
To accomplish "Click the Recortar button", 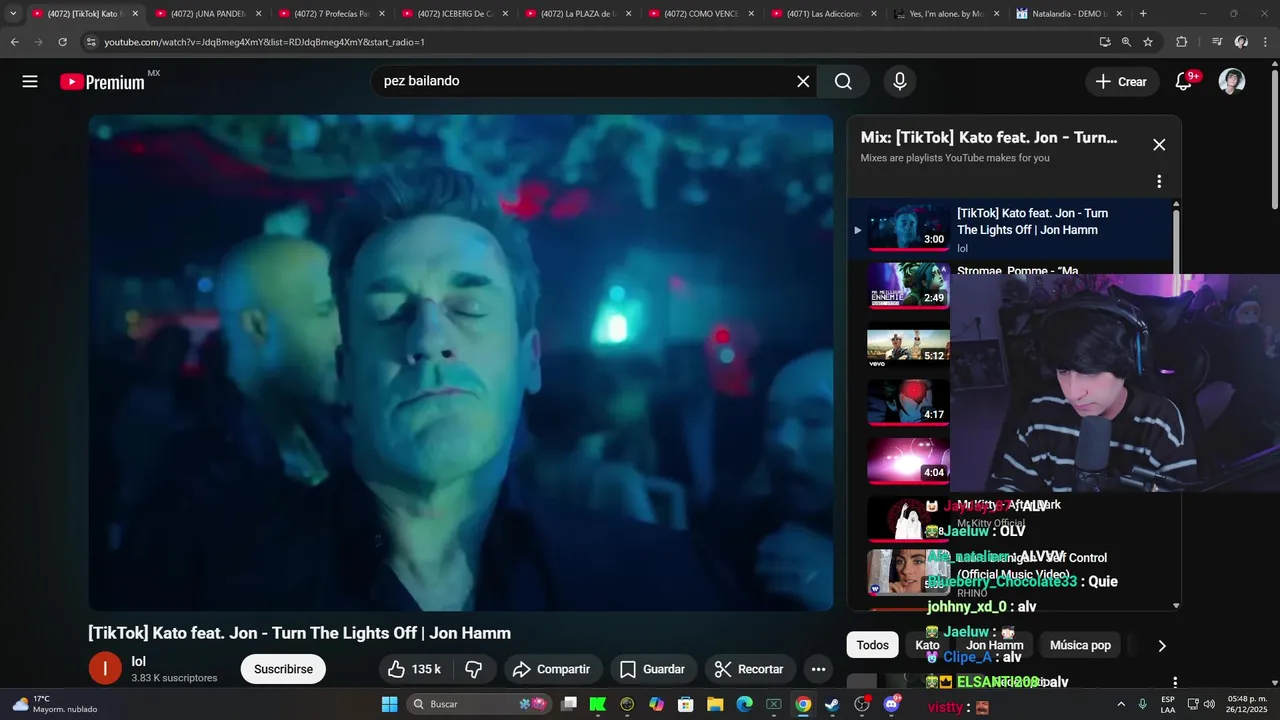I will coord(750,669).
